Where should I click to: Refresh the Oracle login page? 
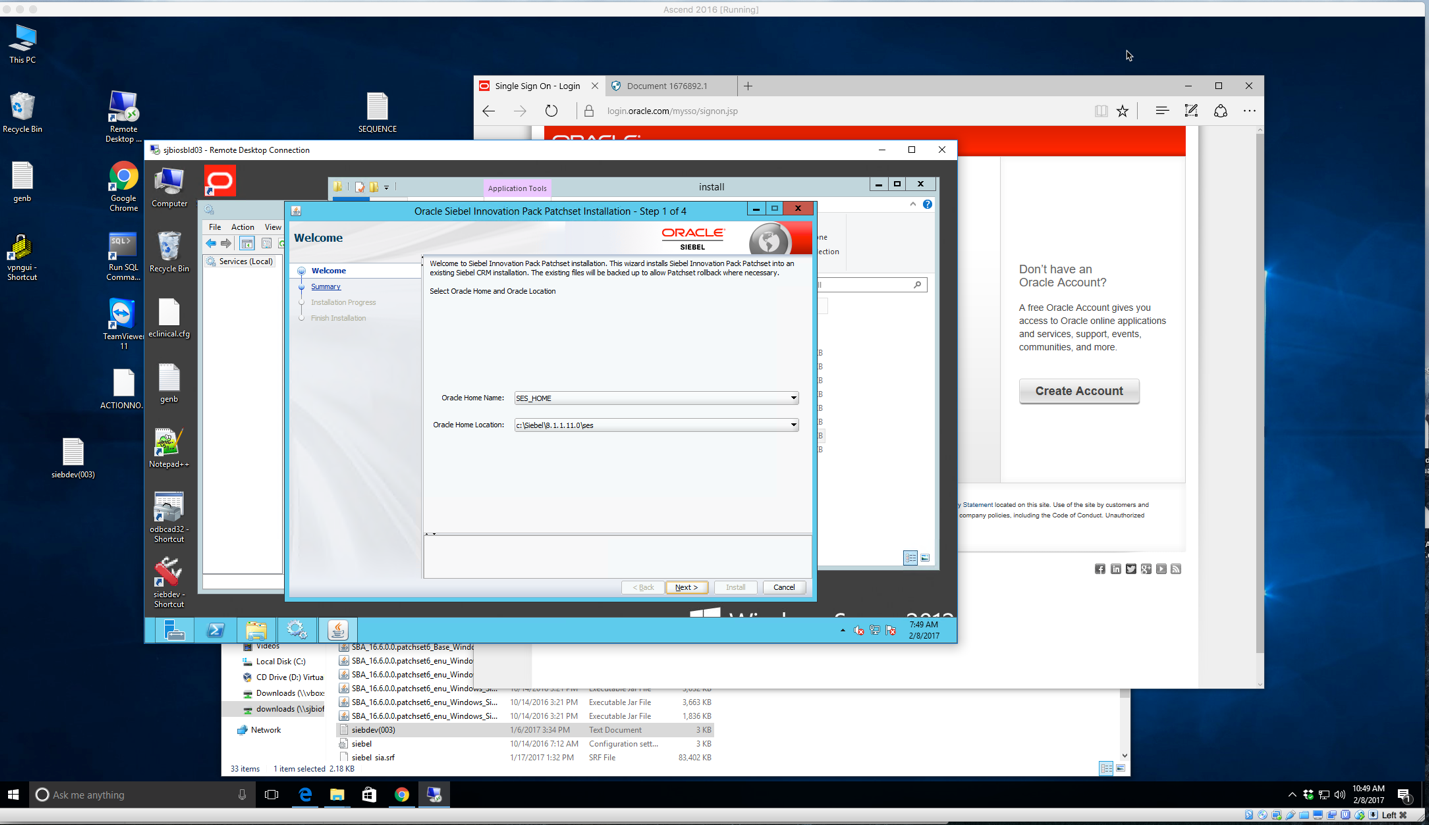(551, 111)
